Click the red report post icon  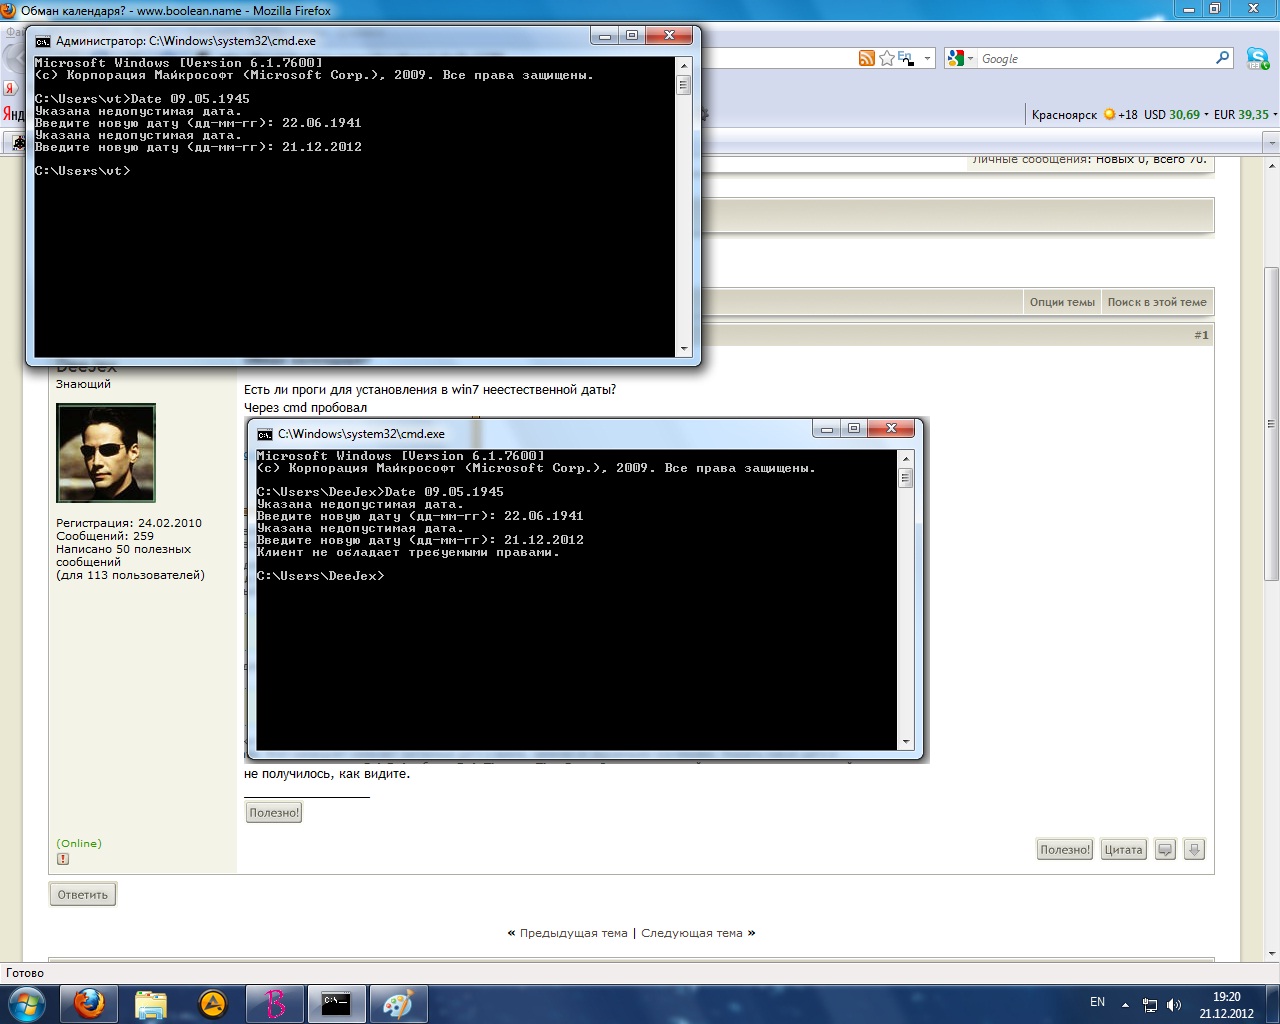(63, 859)
